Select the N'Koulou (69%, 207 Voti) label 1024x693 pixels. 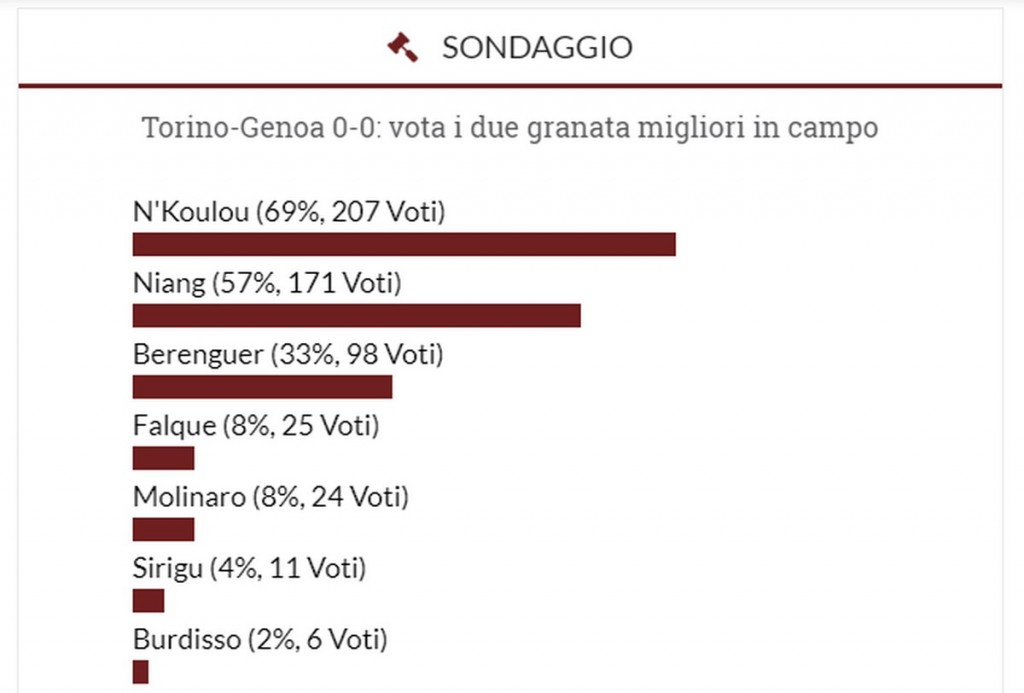pos(289,212)
